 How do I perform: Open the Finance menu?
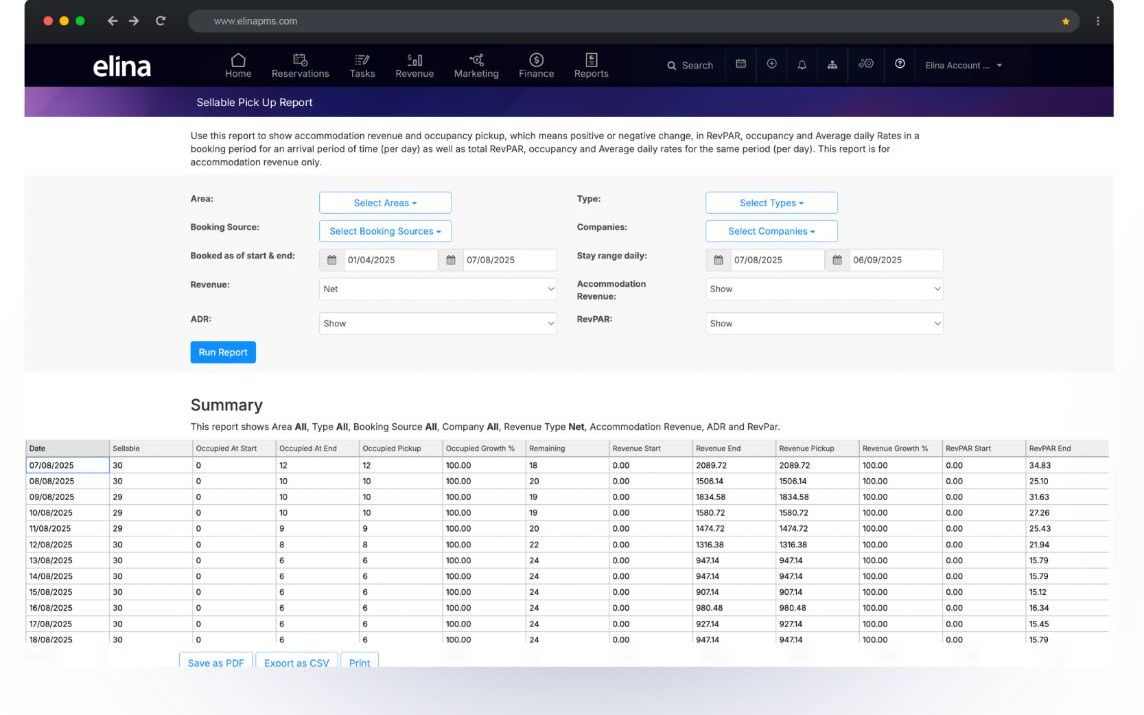pos(536,65)
